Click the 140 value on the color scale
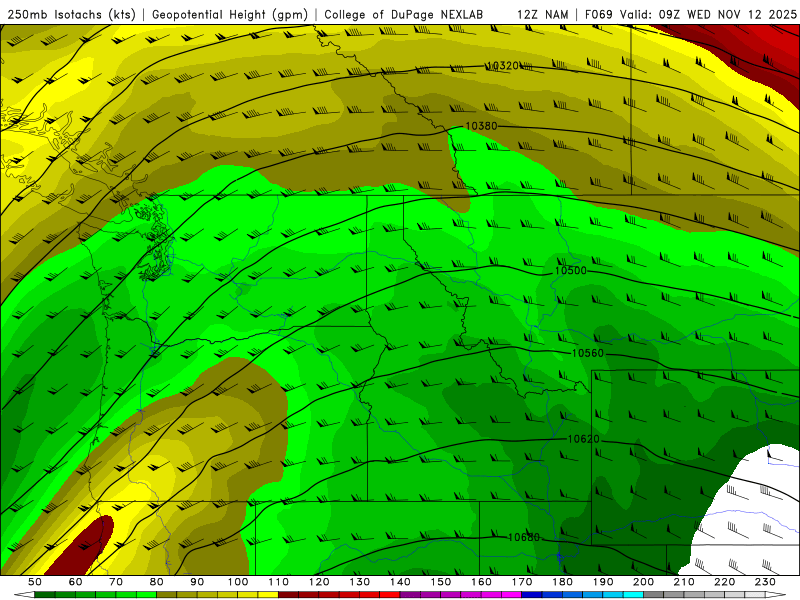The width and height of the screenshot is (800, 600). pos(400,582)
